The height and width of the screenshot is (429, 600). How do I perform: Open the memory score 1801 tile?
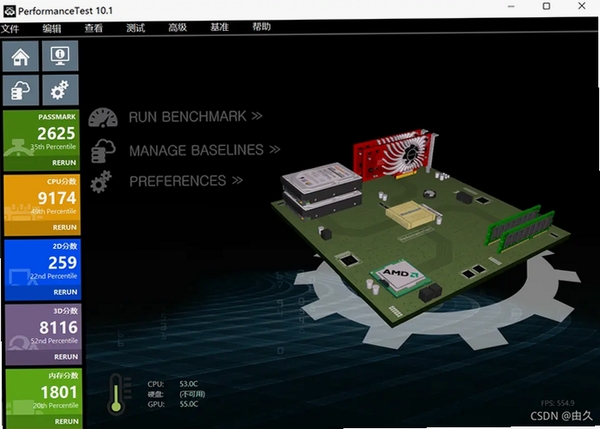[x=44, y=398]
